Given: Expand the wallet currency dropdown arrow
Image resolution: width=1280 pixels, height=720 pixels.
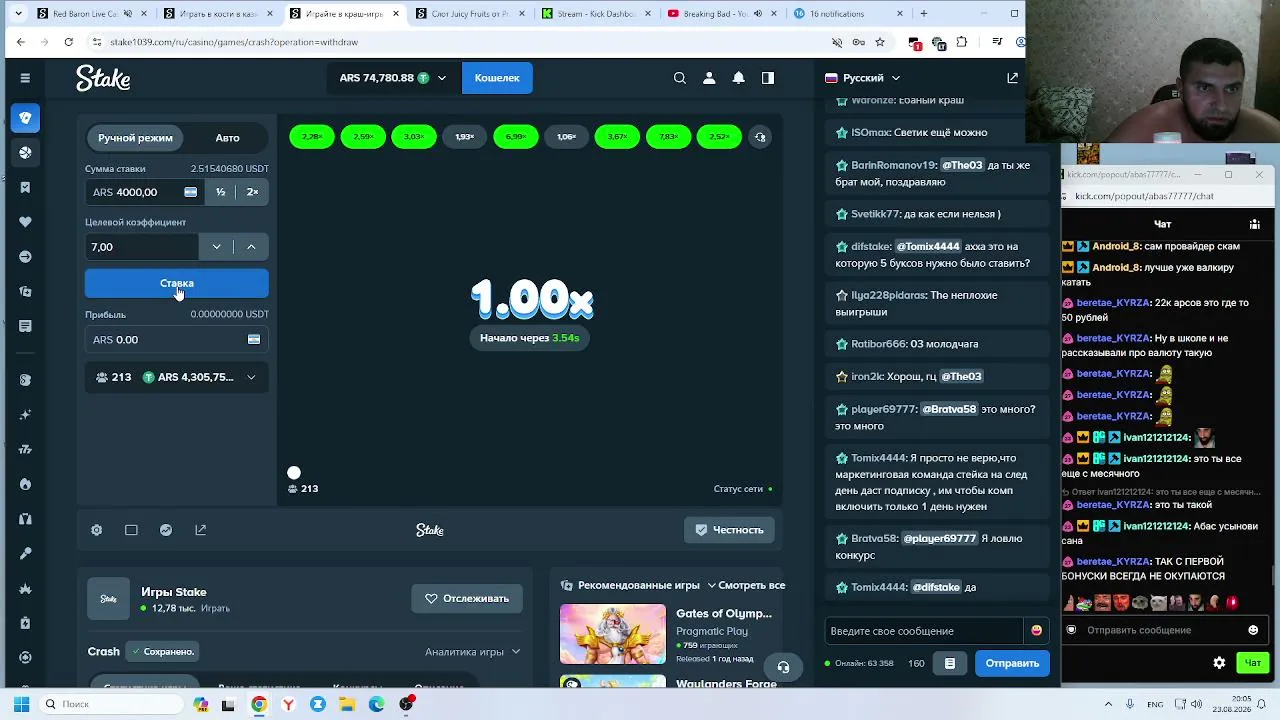Looking at the screenshot, I should point(442,78).
